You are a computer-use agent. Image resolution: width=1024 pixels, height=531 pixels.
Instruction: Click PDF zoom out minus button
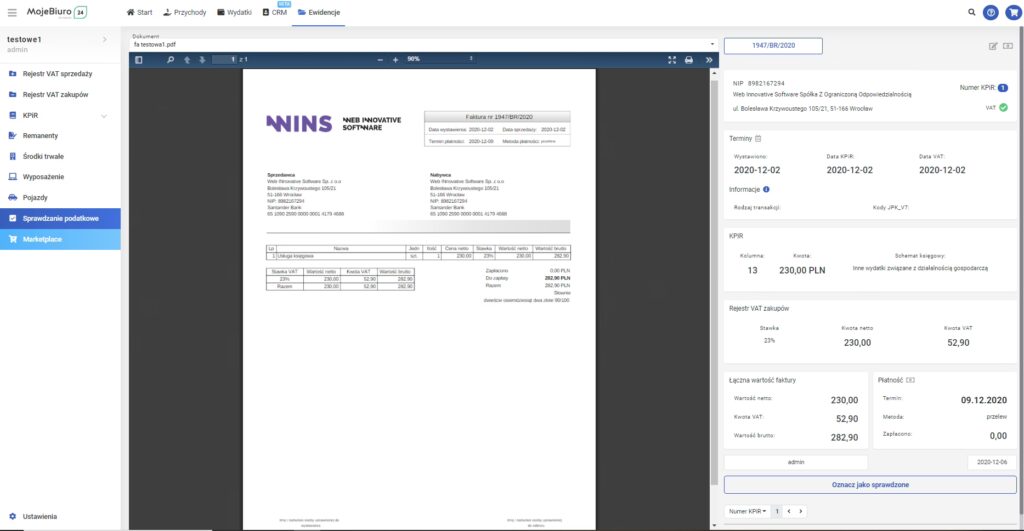[380, 60]
